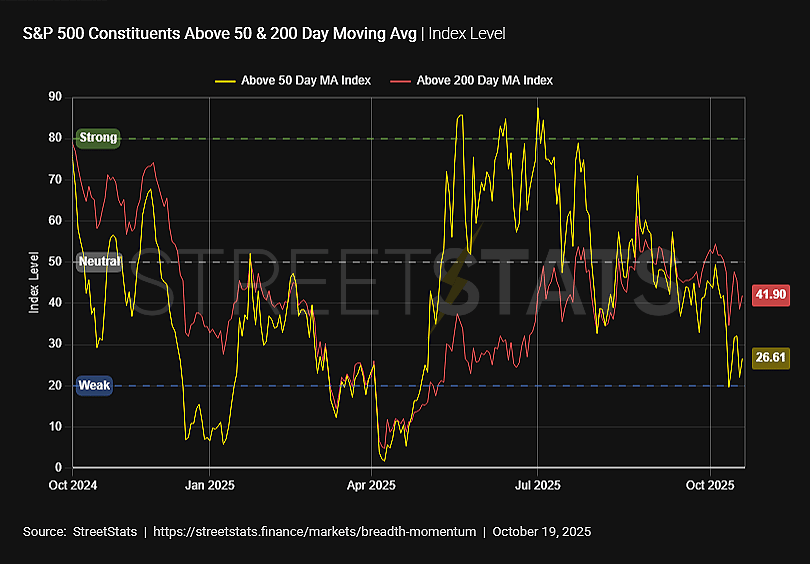Viewport: 810px width, 564px height.
Task: Click the vertical Index Level axis title
Action: [34, 283]
